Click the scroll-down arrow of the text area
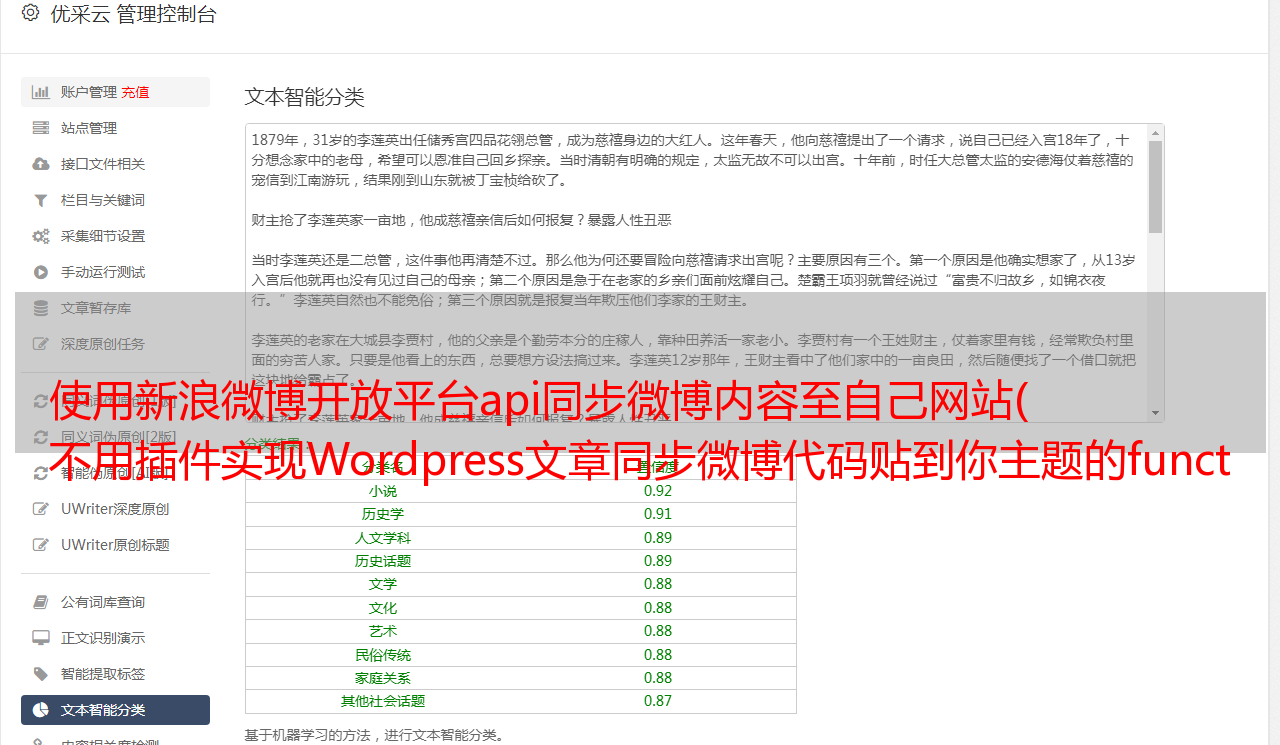This screenshot has height=745, width=1280. [1155, 413]
